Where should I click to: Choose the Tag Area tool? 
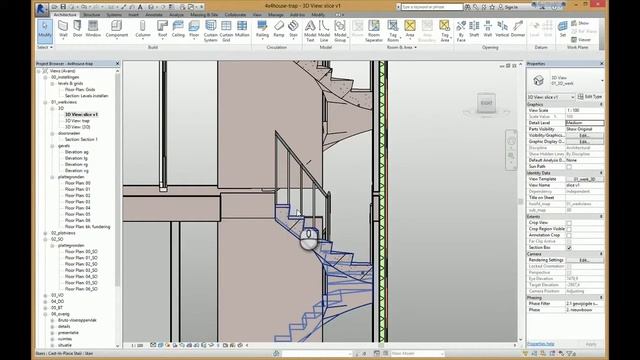click(444, 31)
